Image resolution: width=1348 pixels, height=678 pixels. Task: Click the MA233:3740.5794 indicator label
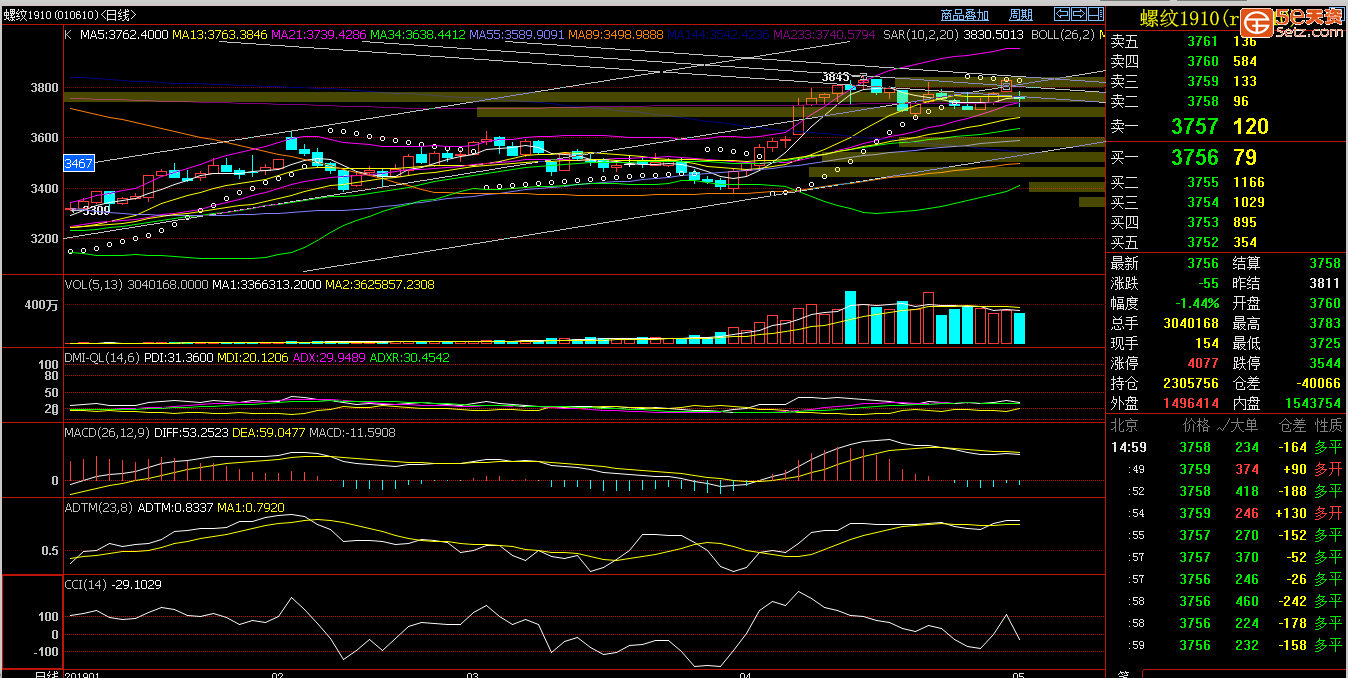pos(824,34)
